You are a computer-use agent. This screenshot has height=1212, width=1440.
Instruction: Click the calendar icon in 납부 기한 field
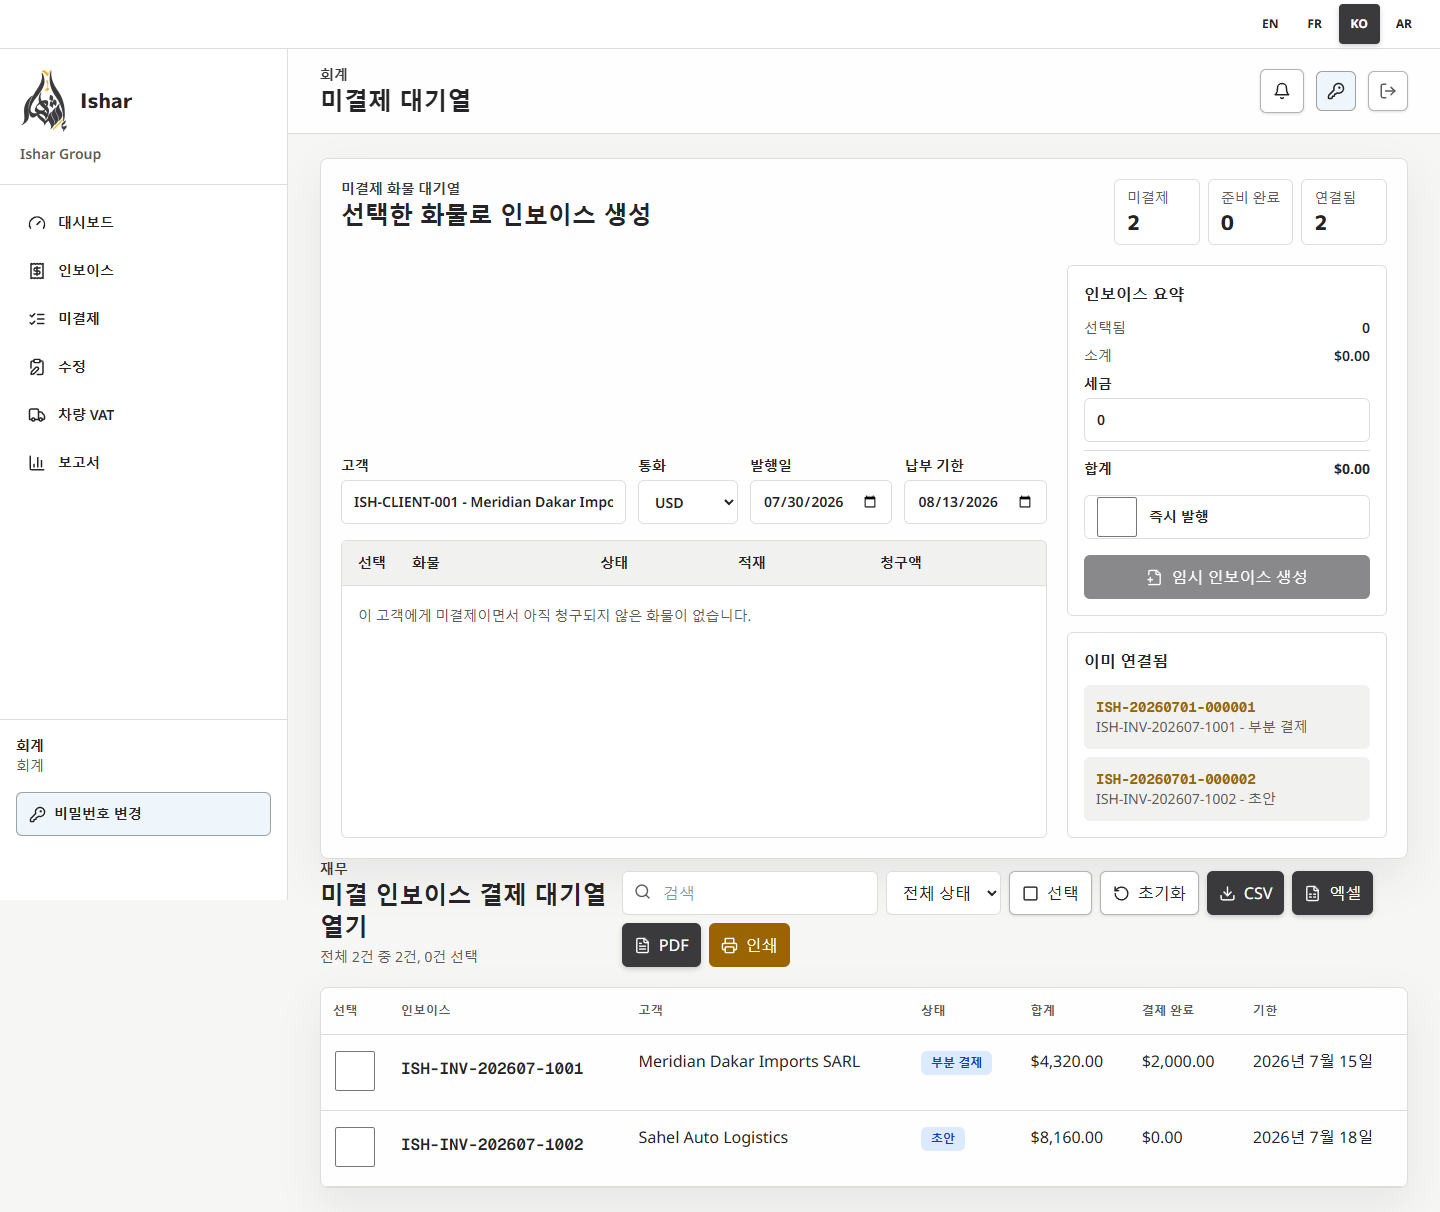1025,502
